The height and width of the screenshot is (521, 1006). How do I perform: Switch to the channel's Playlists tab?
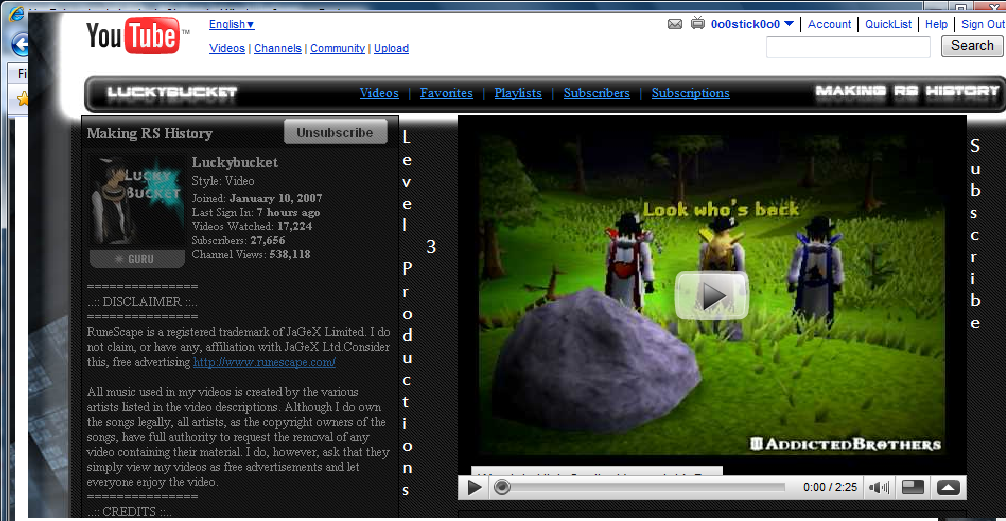pyautogui.click(x=518, y=93)
